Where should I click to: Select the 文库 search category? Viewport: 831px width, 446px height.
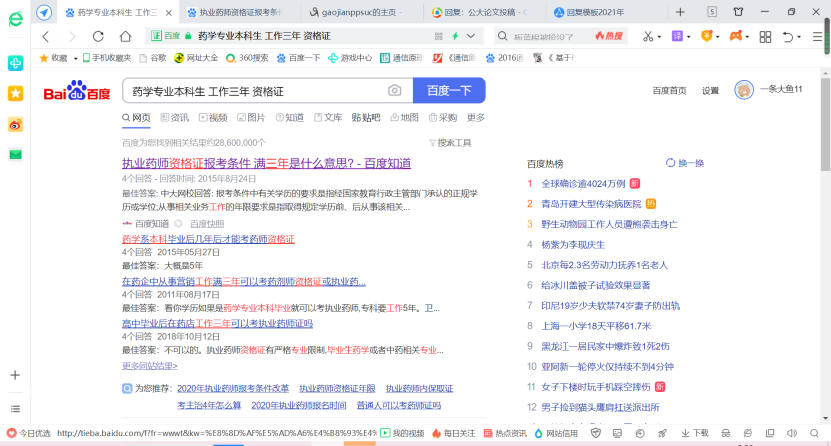[x=328, y=118]
